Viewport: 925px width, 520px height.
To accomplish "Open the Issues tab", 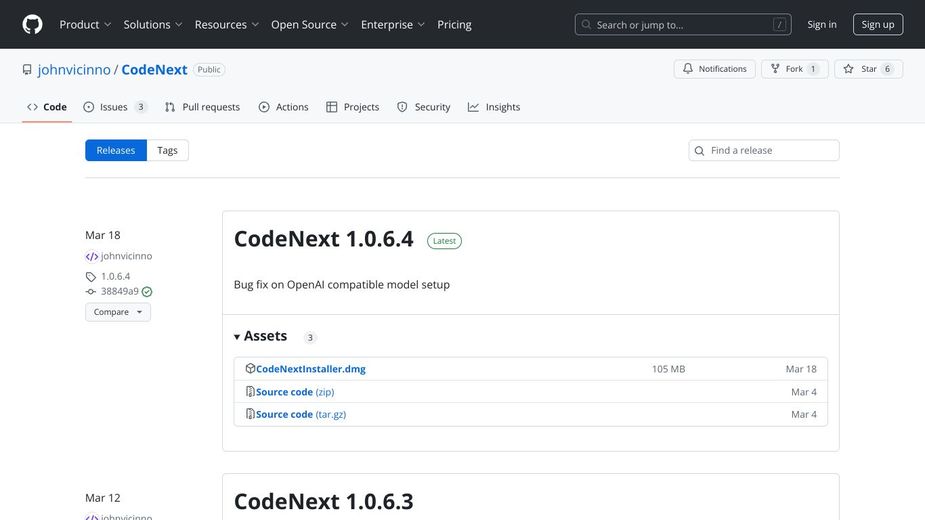I will [x=114, y=107].
